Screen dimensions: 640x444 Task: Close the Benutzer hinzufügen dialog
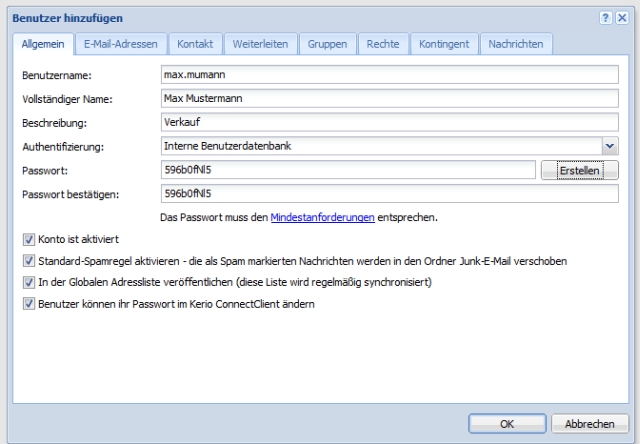pos(622,20)
